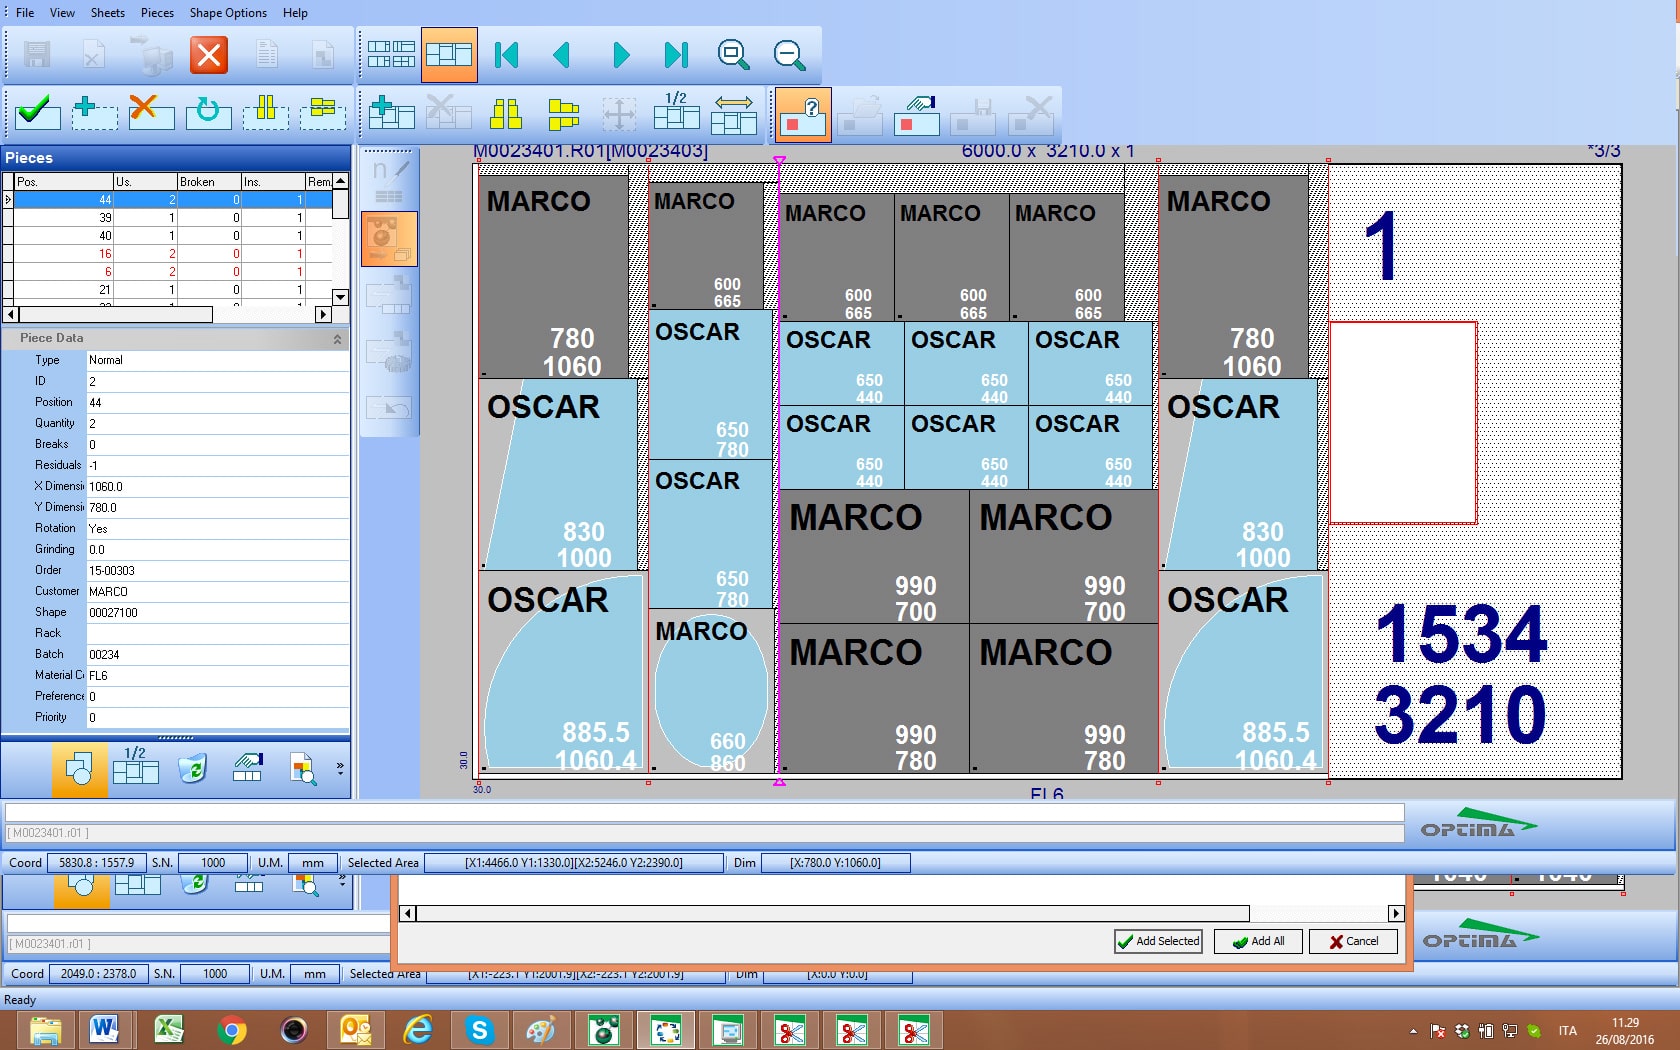Align pieces vertically with yellow bars icon
The width and height of the screenshot is (1680, 1050).
click(x=265, y=112)
